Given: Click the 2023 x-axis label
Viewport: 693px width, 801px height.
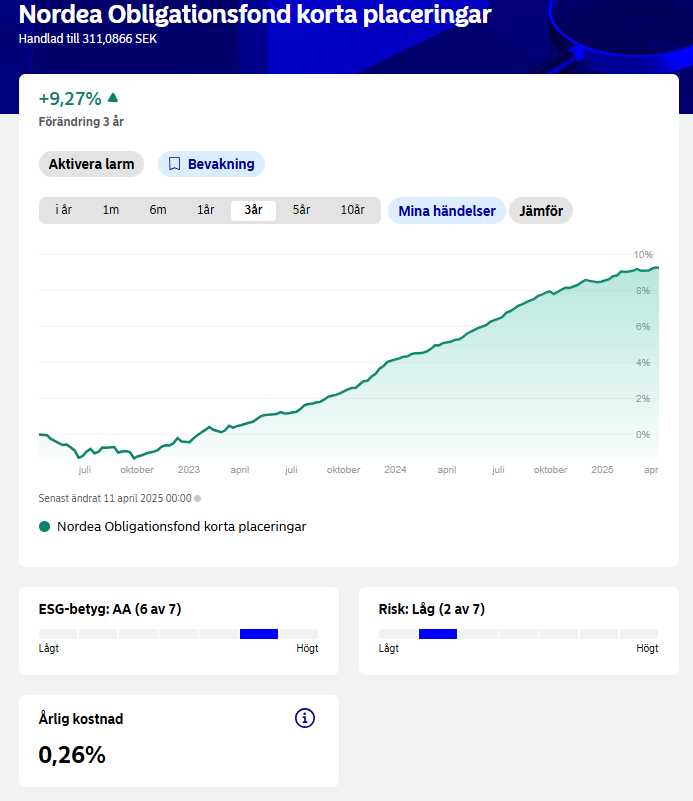Looking at the screenshot, I should point(188,469).
